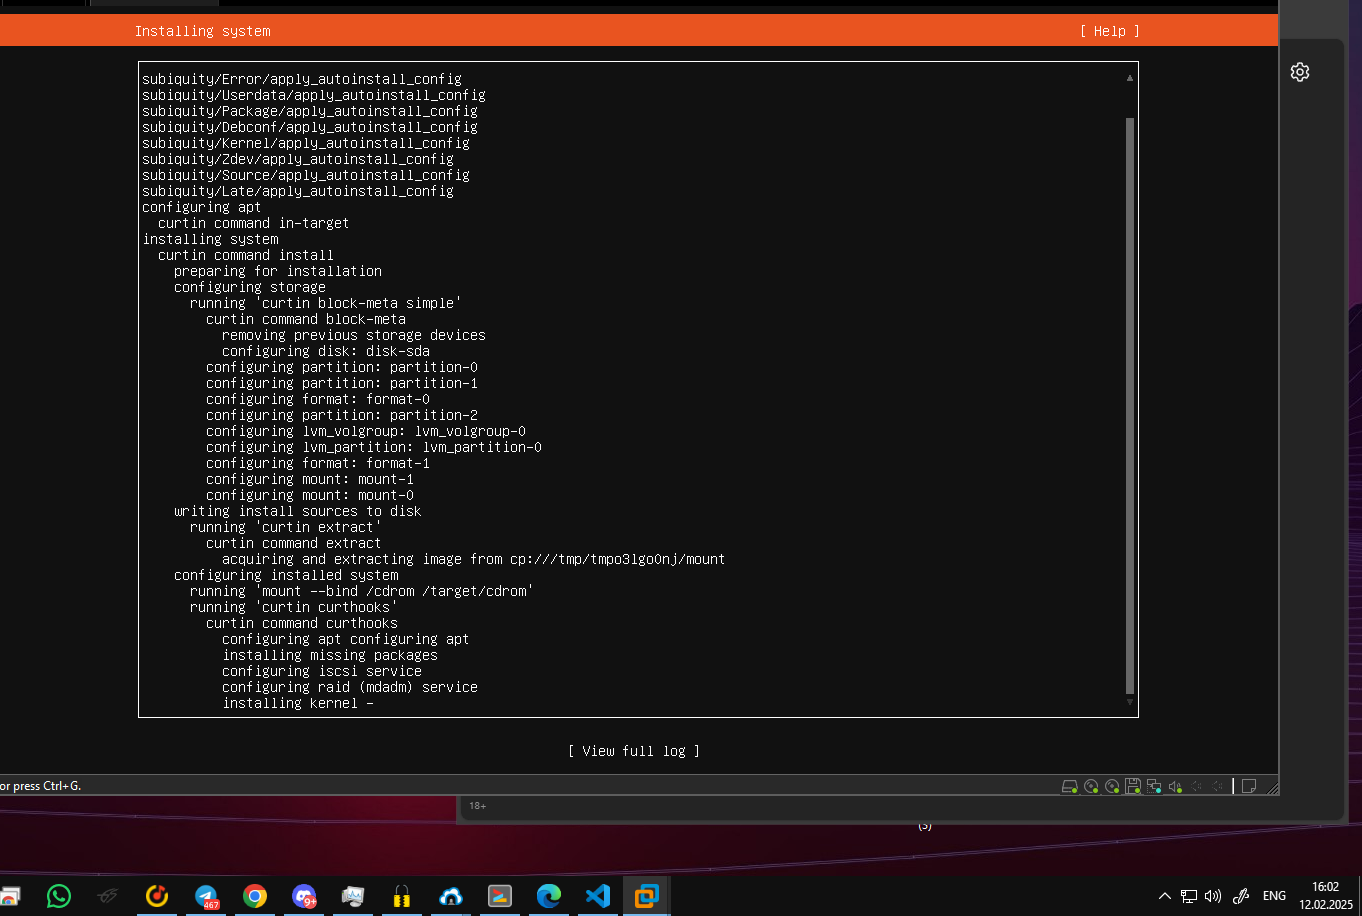Click the 'installing missing packages' log line
This screenshot has height=916, width=1362.
pos(330,655)
